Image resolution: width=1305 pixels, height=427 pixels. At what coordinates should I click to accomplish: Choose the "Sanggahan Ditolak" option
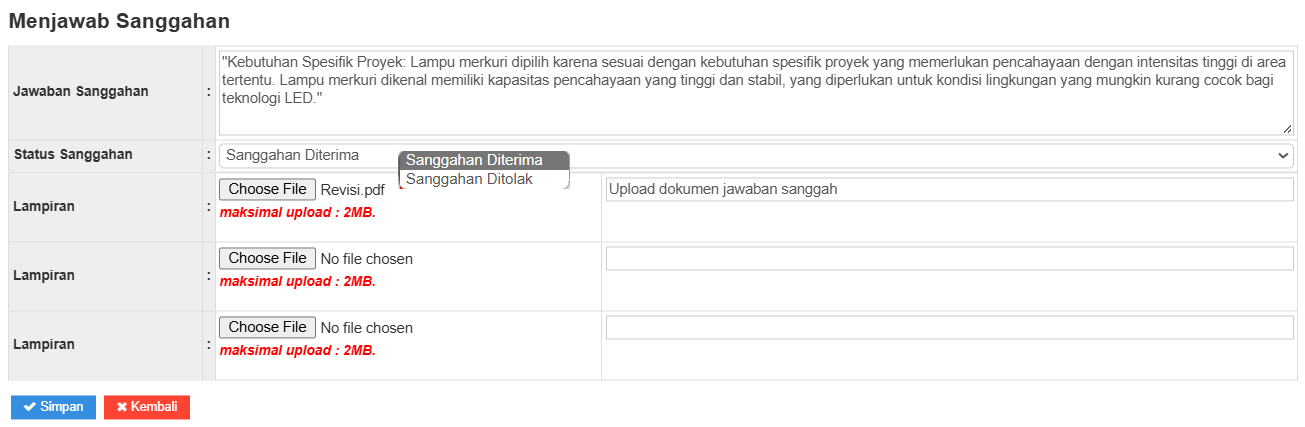[x=469, y=180]
